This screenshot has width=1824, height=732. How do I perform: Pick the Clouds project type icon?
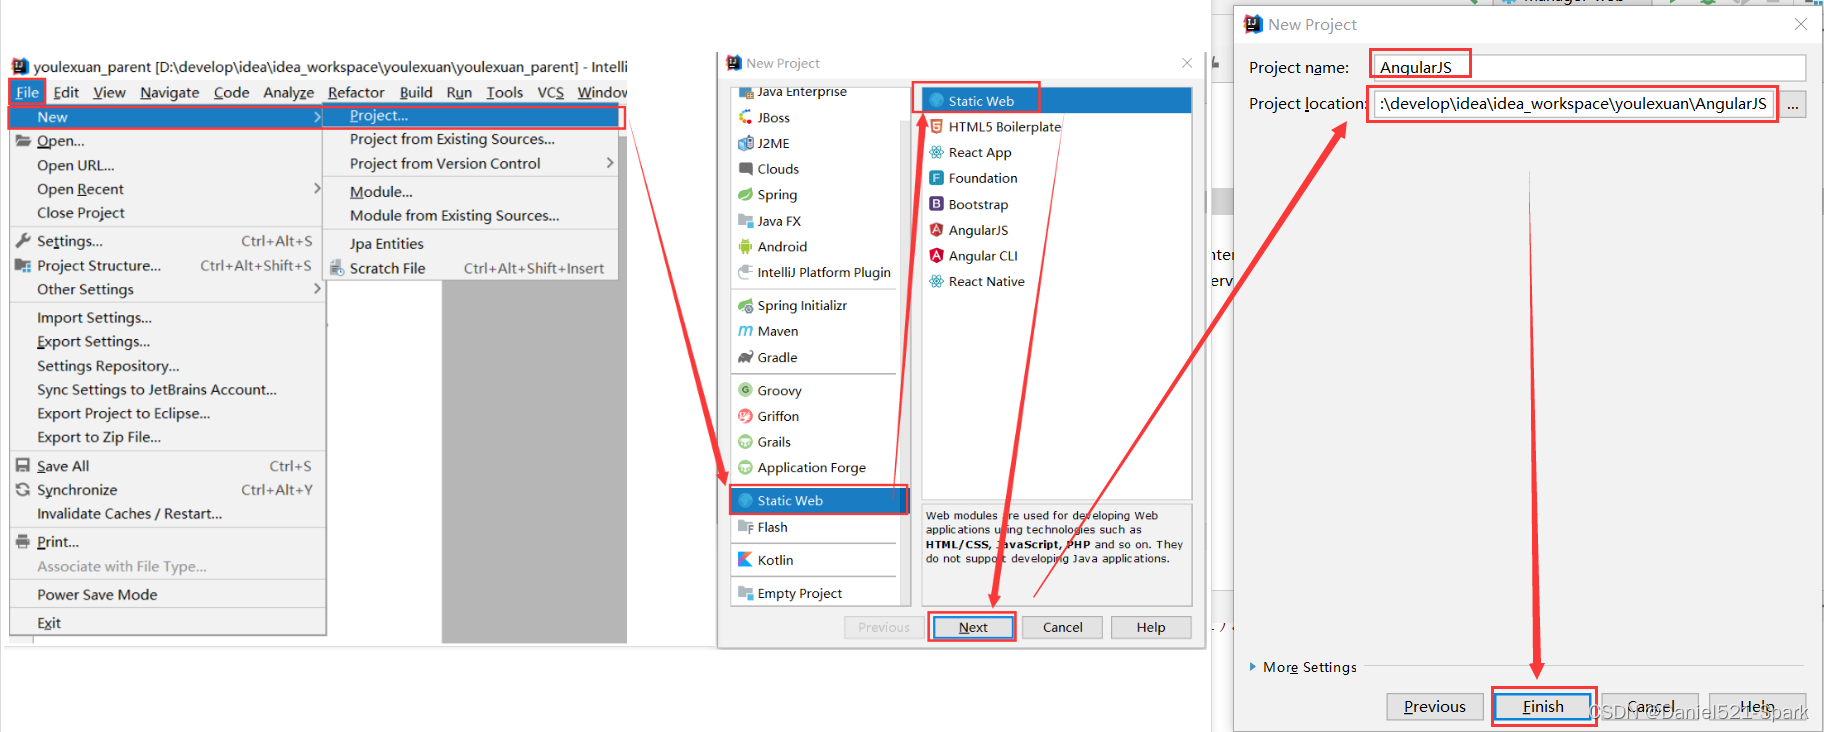click(x=745, y=169)
